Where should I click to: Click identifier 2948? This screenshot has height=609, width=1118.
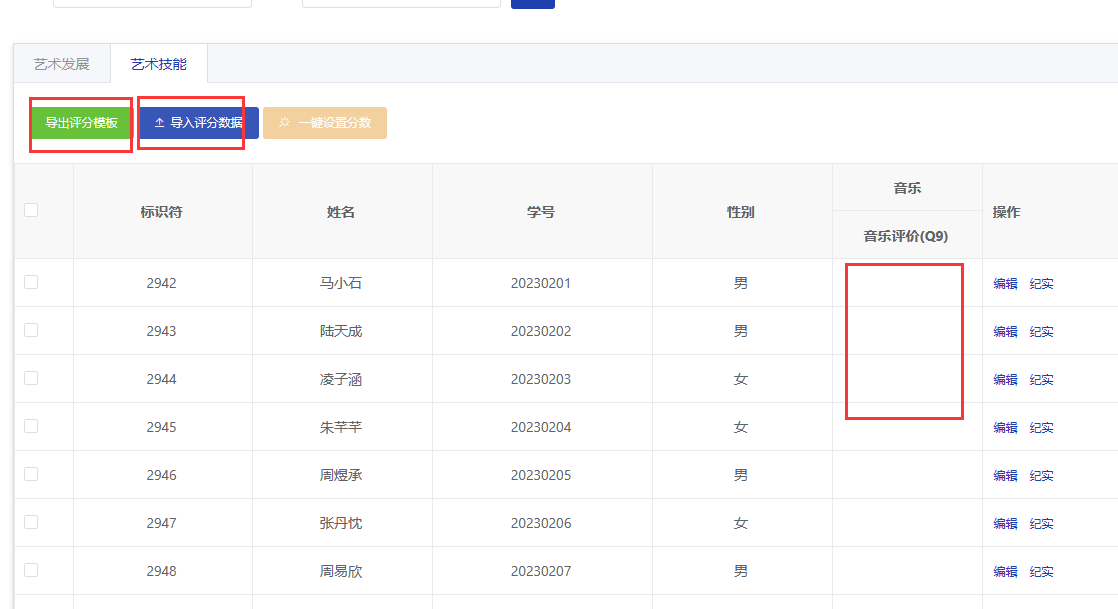[161, 571]
